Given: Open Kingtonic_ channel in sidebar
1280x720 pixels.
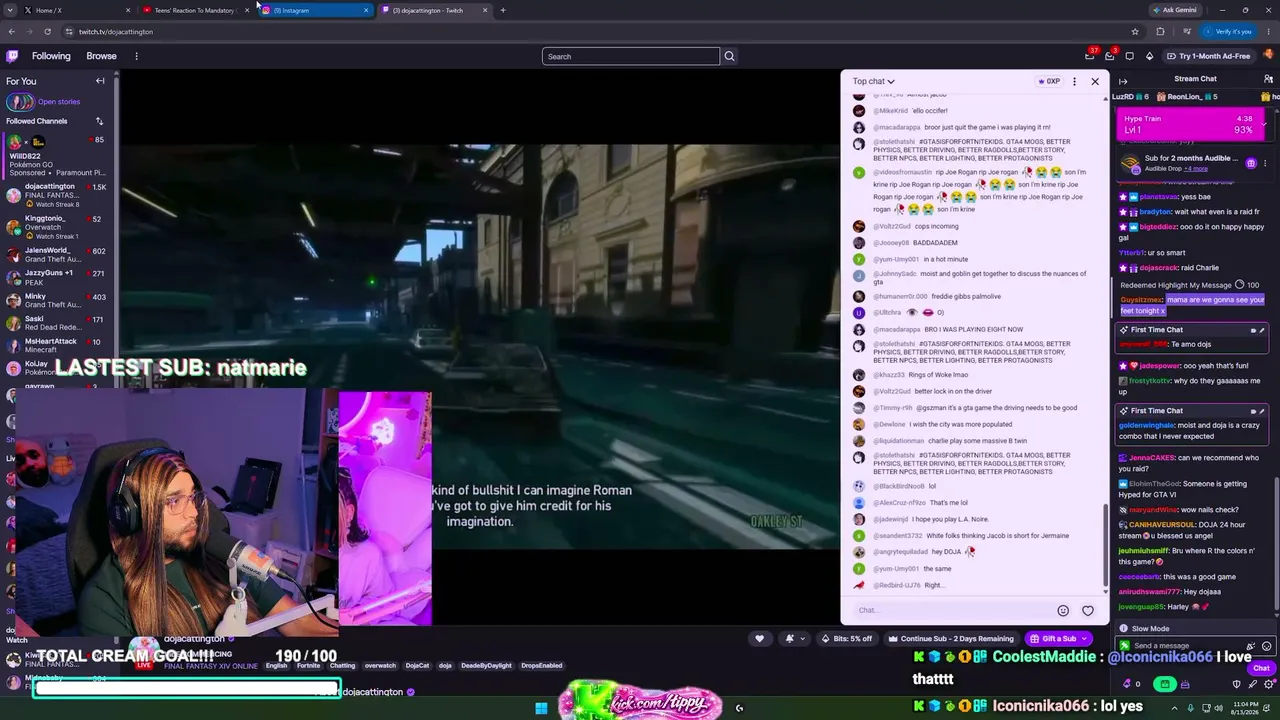Looking at the screenshot, I should point(58,227).
